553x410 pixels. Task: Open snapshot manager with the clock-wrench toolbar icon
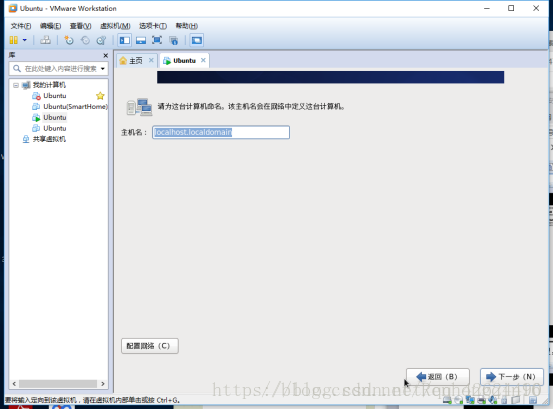tap(101, 40)
